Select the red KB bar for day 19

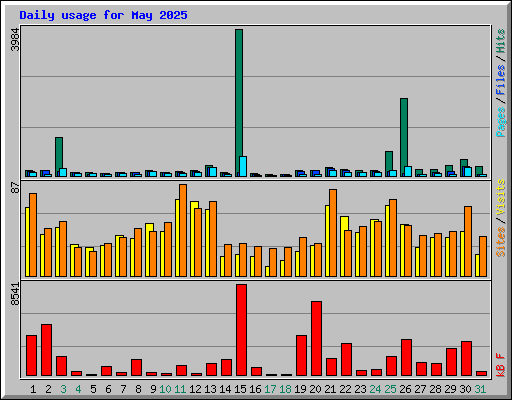[x=301, y=355]
